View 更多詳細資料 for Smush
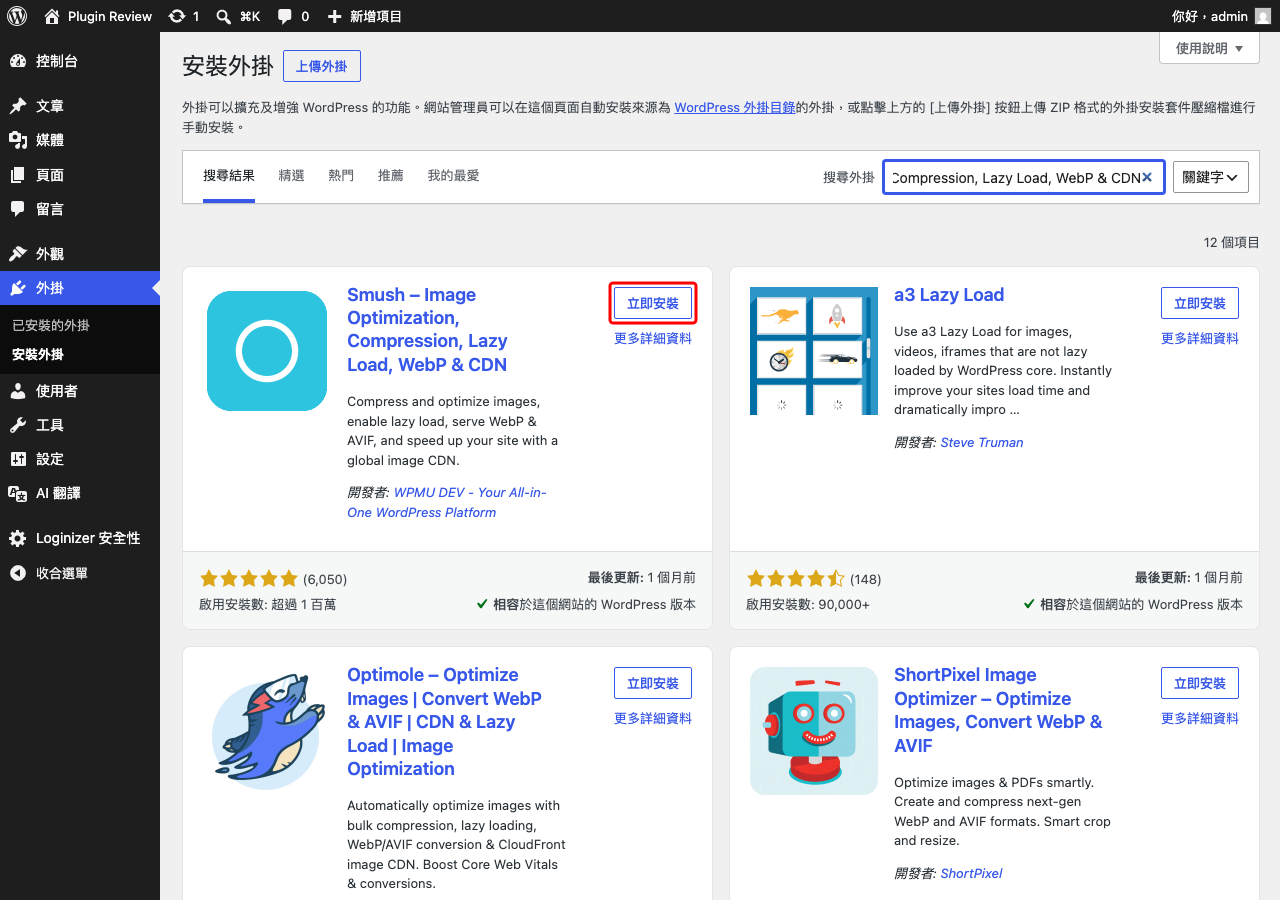 click(x=653, y=338)
